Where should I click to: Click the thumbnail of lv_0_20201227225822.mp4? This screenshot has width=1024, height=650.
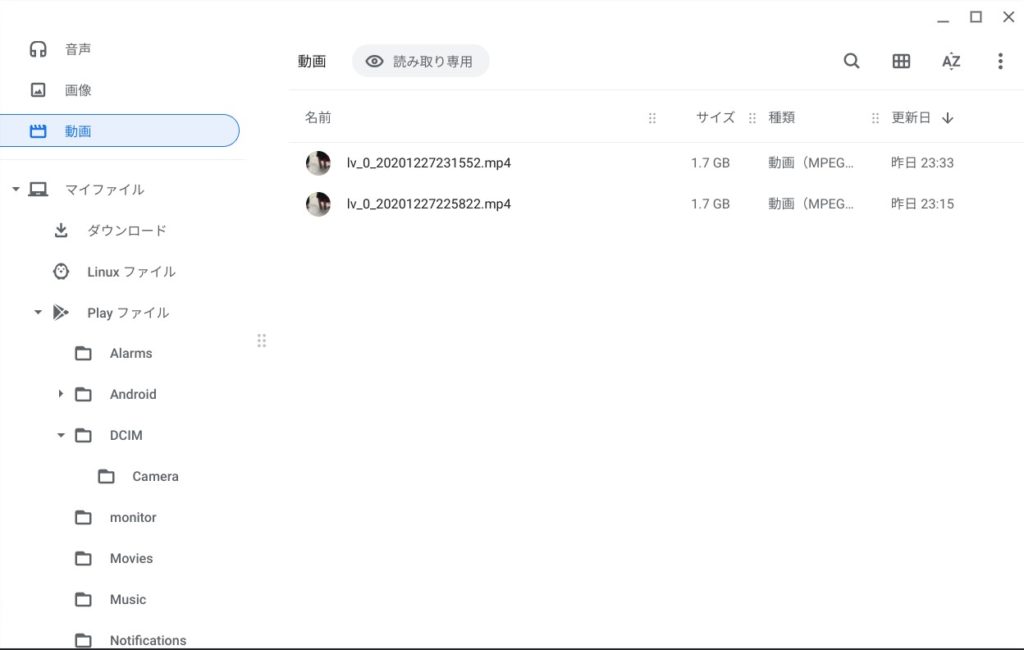pos(318,204)
